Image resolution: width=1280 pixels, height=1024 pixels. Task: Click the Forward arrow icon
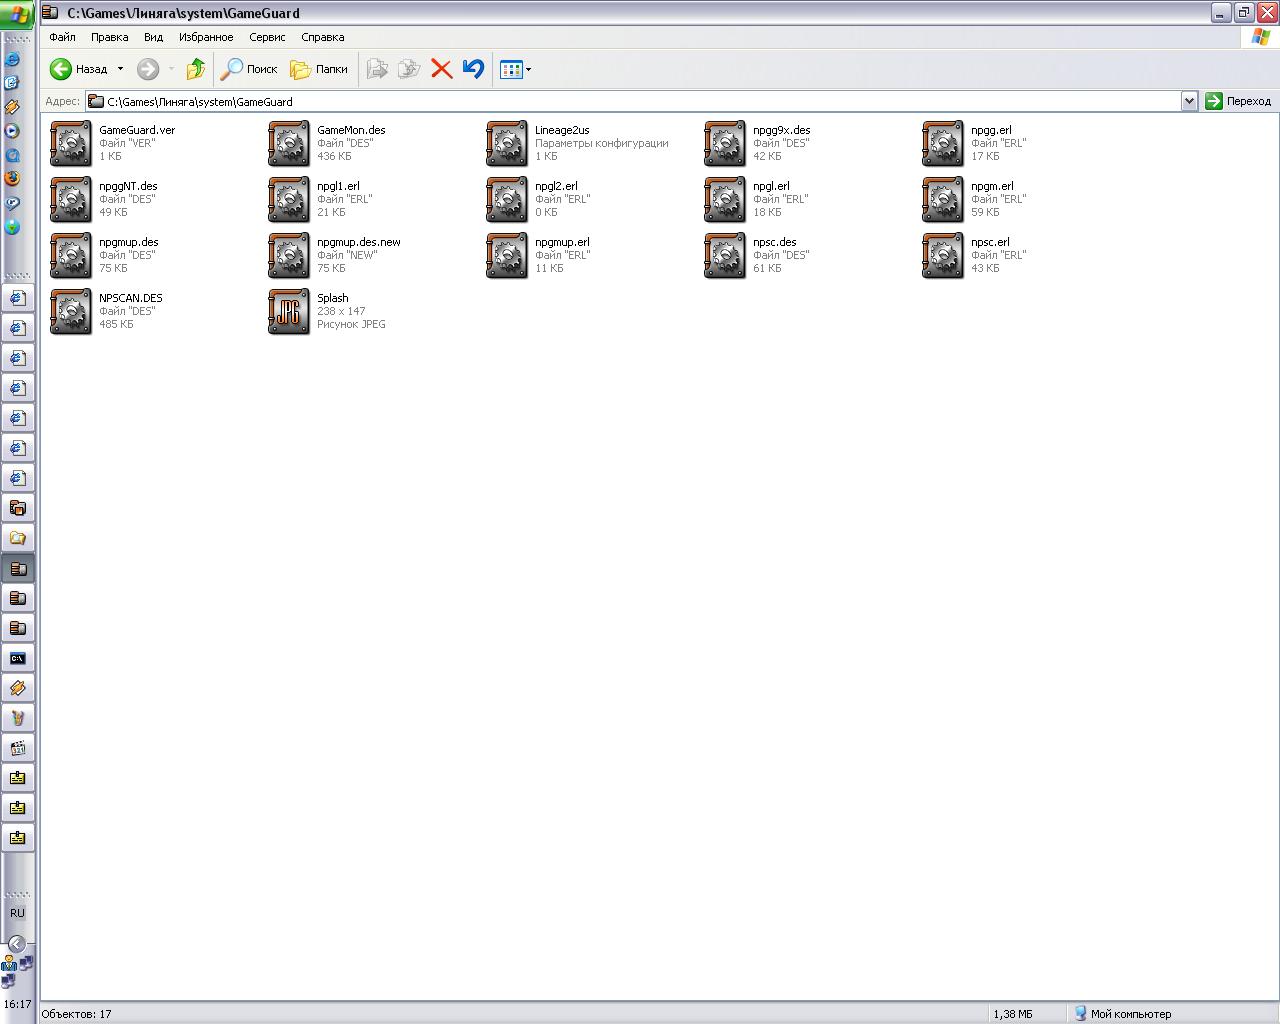tap(148, 69)
